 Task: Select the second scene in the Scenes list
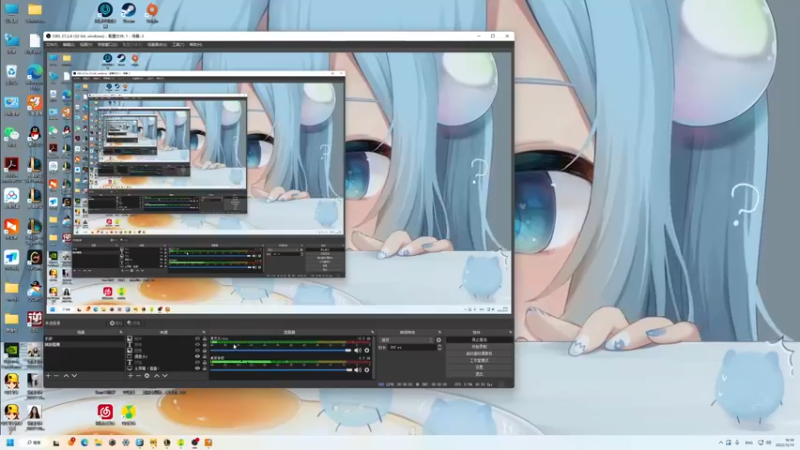click(83, 344)
